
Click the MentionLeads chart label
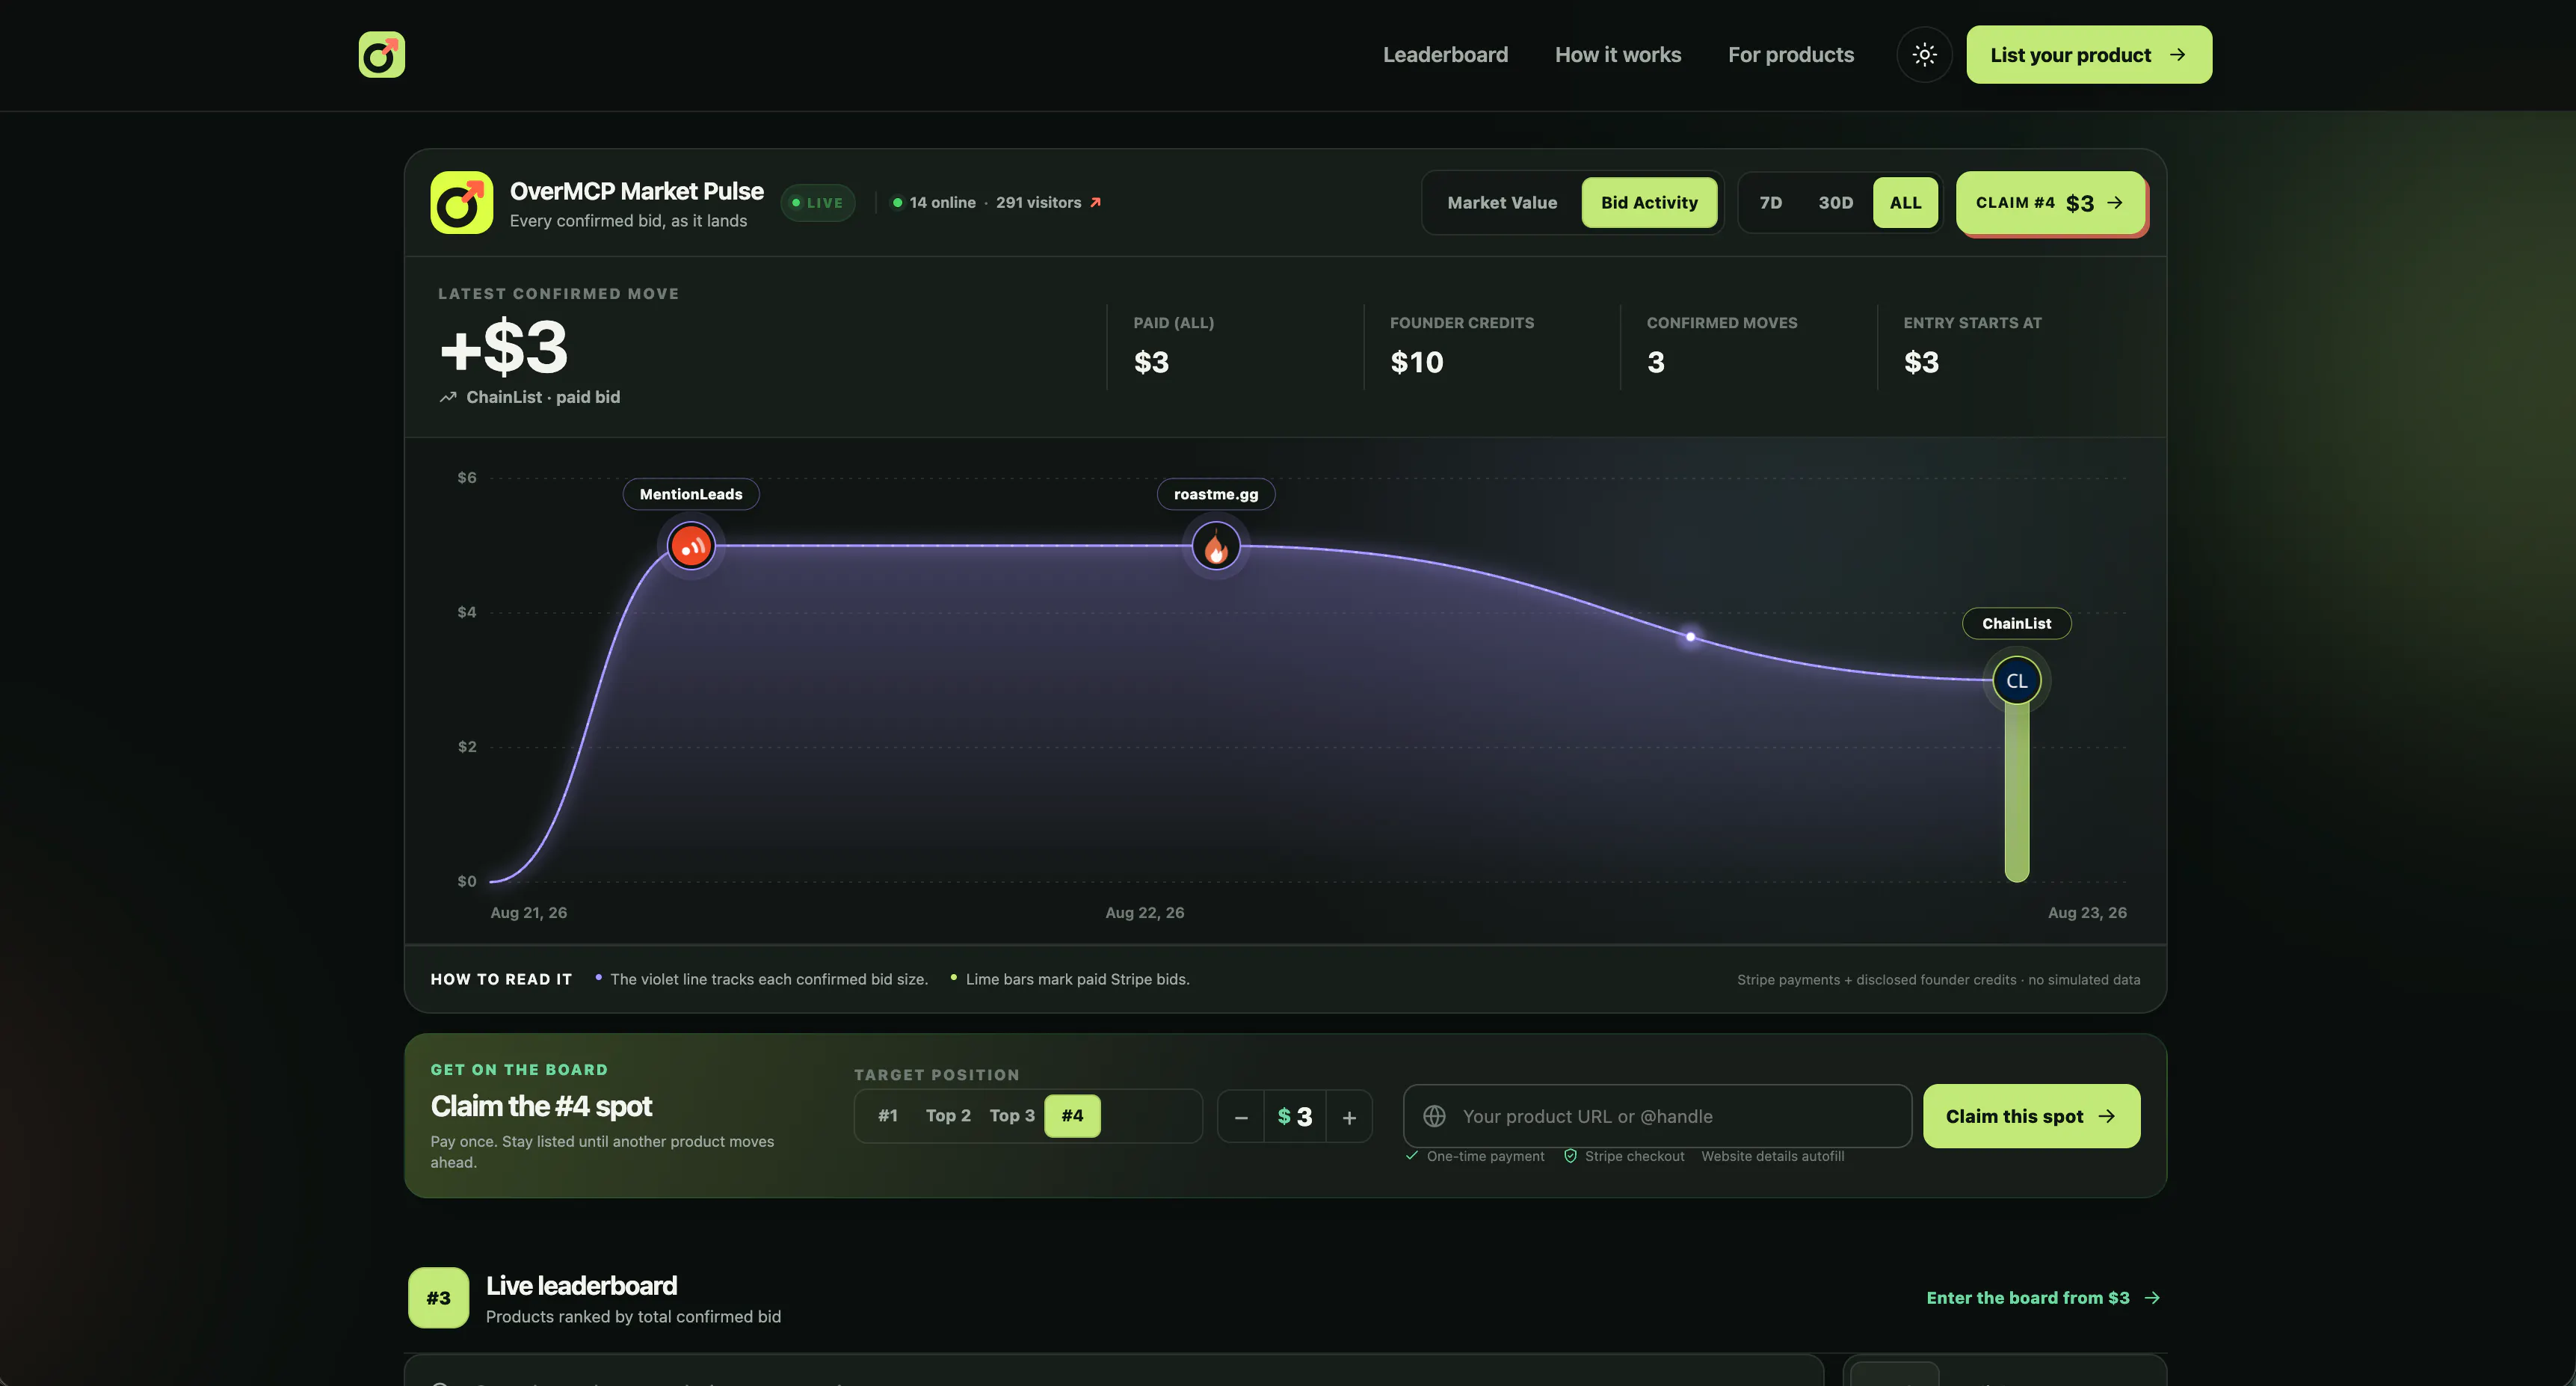(691, 494)
